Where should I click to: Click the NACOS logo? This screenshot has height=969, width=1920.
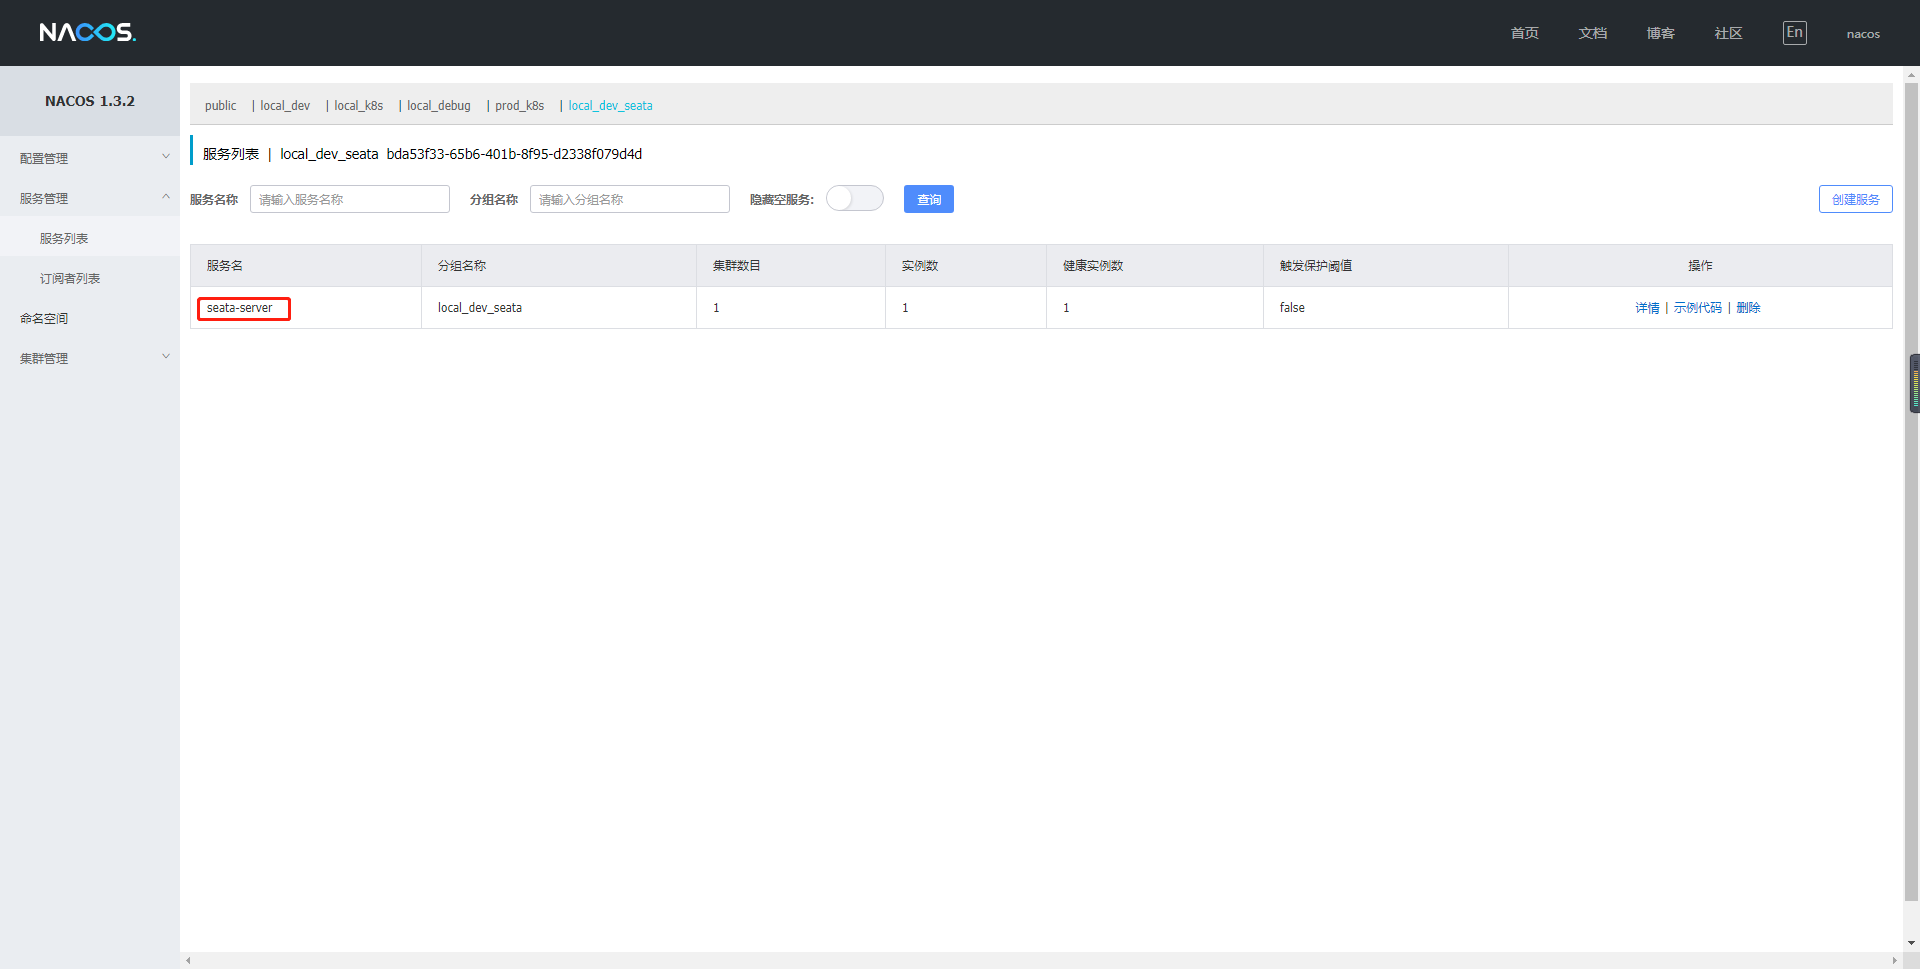(87, 33)
